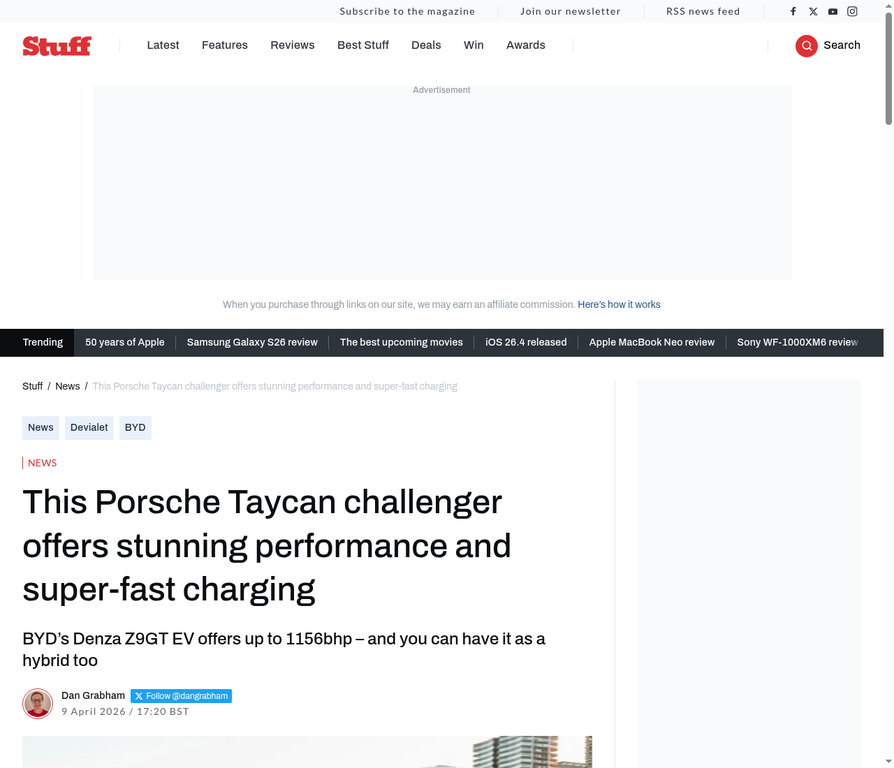Select the BYD tag chip
Viewport: 894px width, 768px height.
[x=135, y=428]
